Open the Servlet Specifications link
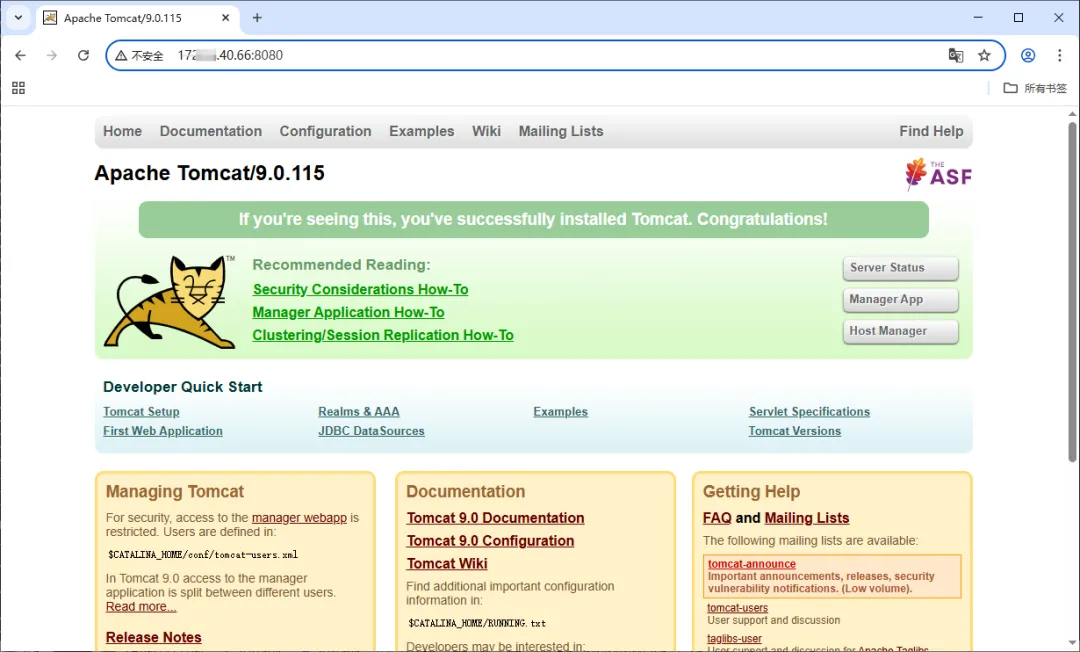Viewport: 1080px width, 652px height. (x=809, y=411)
